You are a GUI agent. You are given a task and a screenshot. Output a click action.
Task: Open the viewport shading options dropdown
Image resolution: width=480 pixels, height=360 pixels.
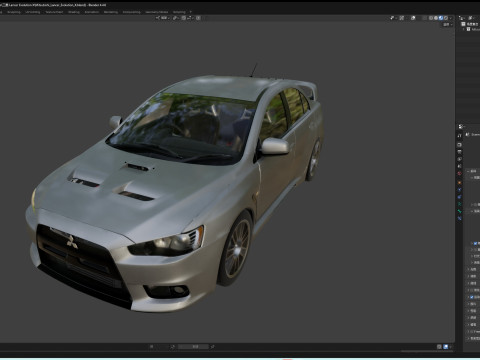click(451, 18)
